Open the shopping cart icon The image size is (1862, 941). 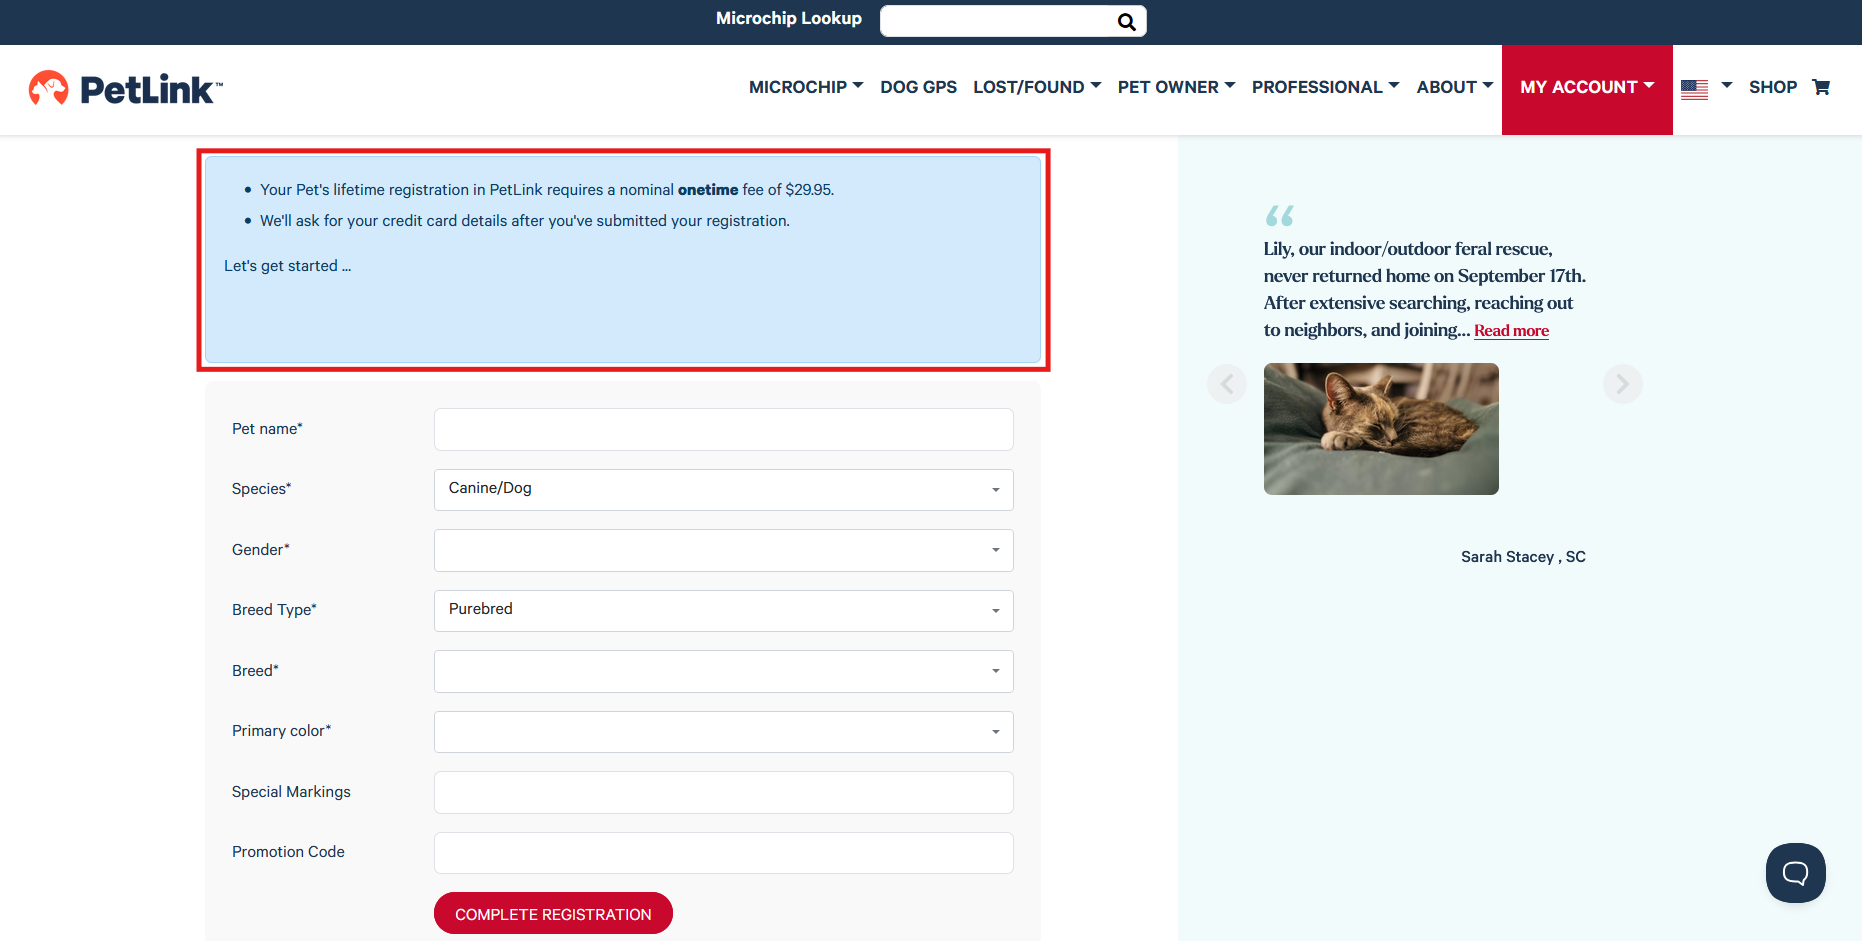1821,87
